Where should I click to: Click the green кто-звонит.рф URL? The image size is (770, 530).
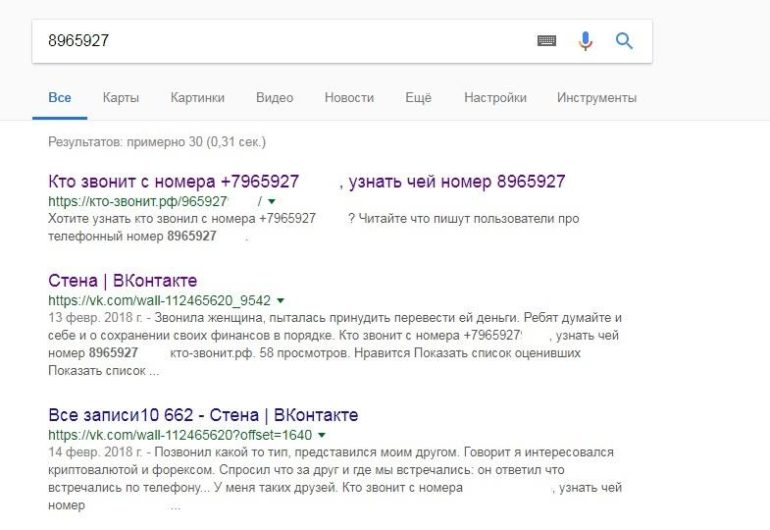tap(155, 201)
